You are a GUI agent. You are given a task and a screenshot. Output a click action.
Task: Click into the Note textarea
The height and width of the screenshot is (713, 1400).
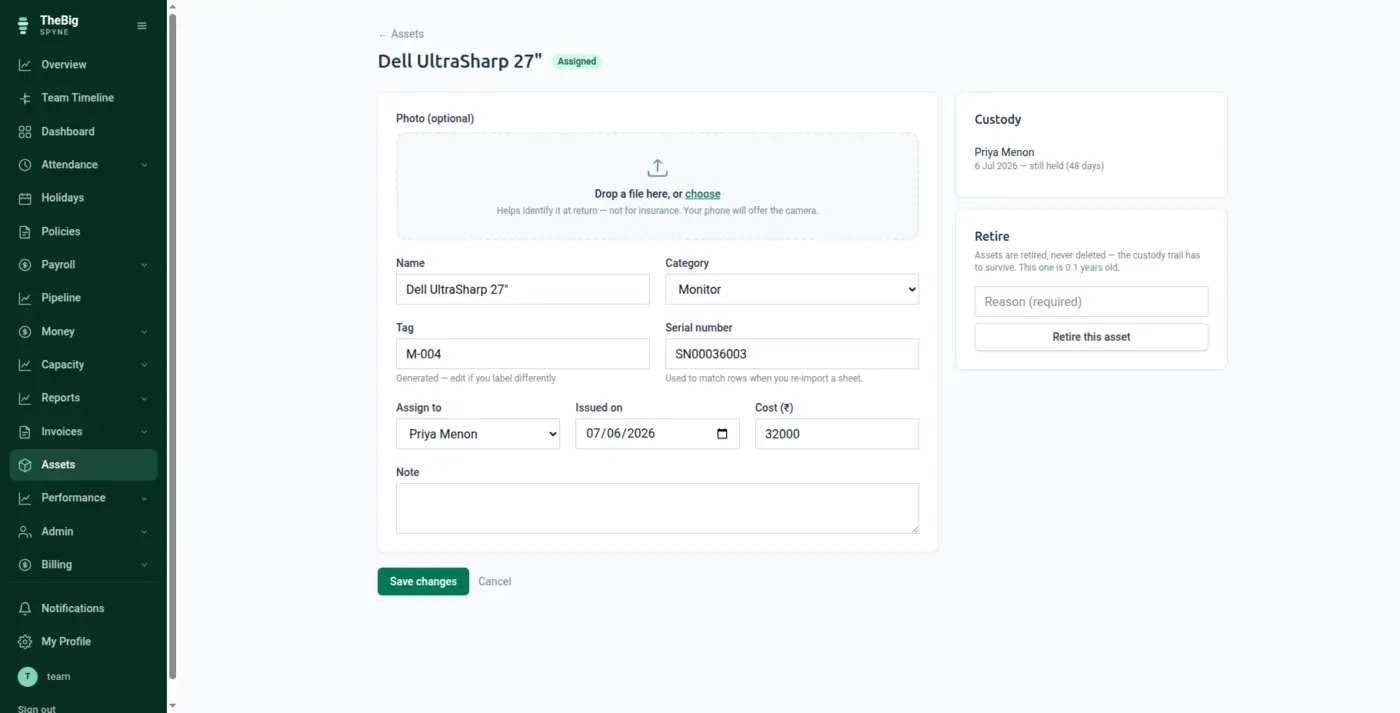pos(657,508)
